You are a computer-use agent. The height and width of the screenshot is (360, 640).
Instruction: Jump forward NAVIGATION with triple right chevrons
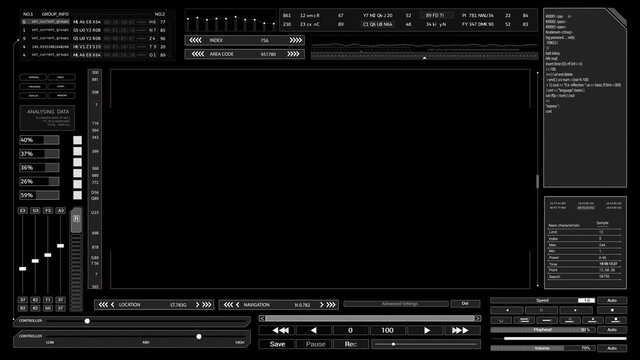(331, 304)
